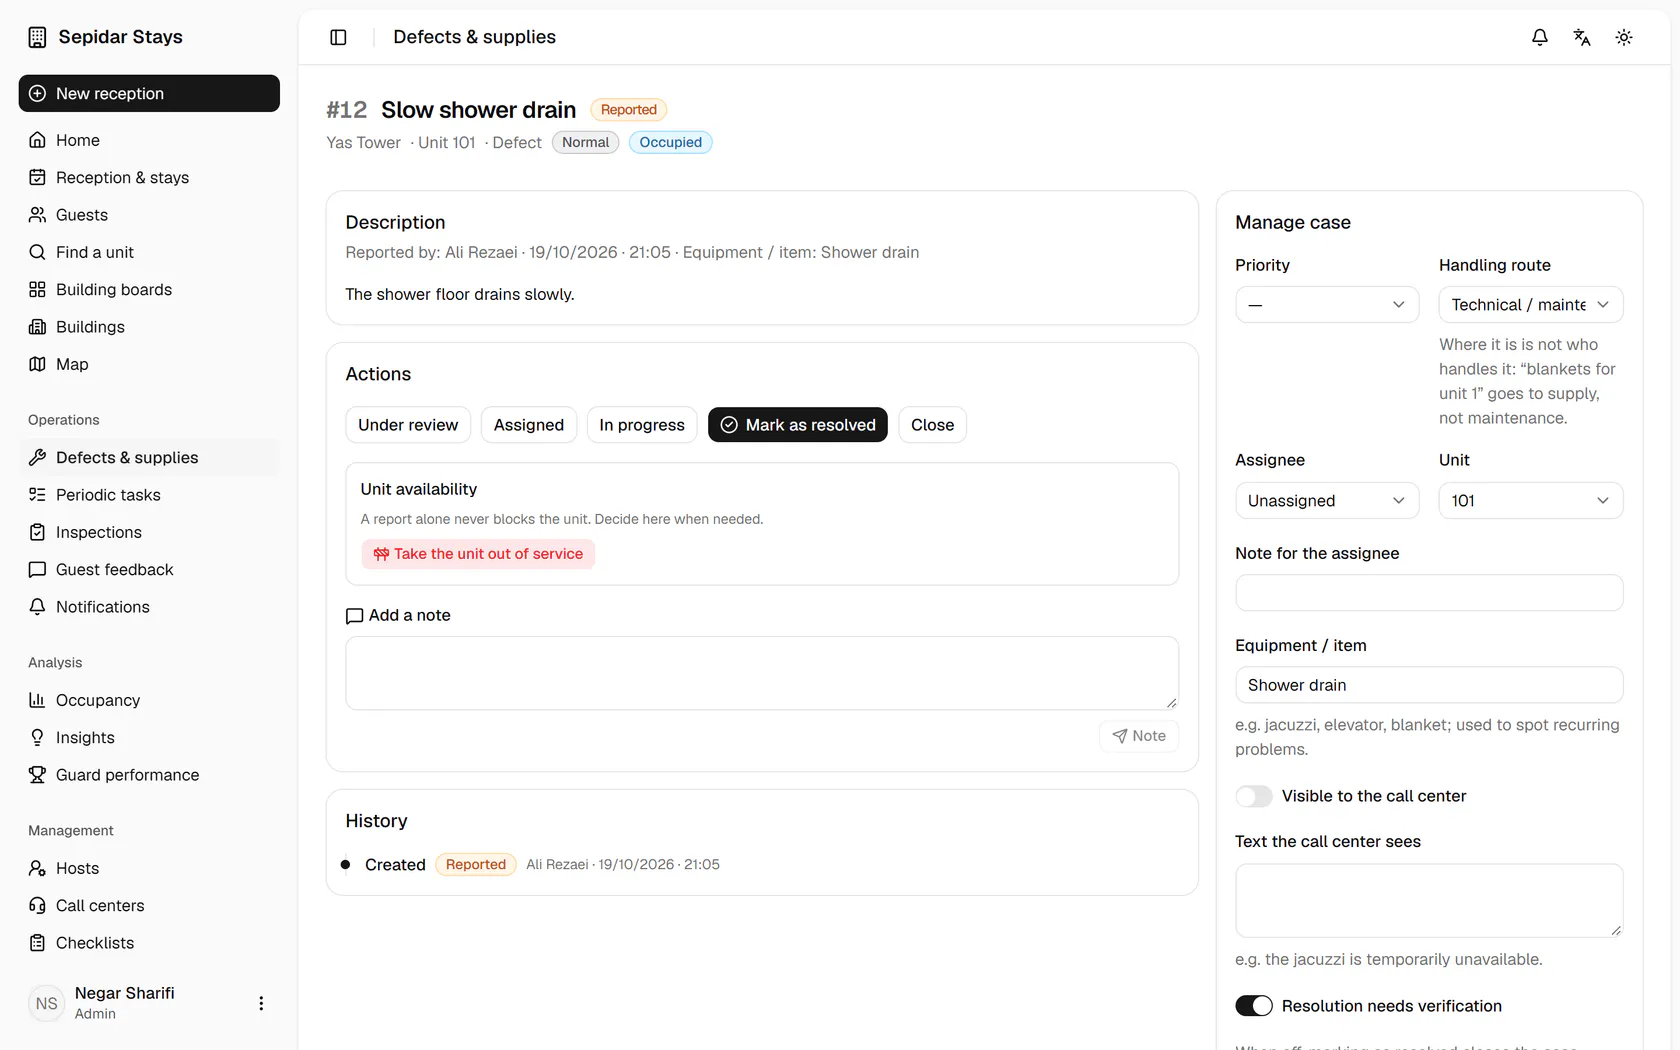Open the Handling route dropdown
Viewport: 1680px width, 1050px height.
tap(1530, 305)
